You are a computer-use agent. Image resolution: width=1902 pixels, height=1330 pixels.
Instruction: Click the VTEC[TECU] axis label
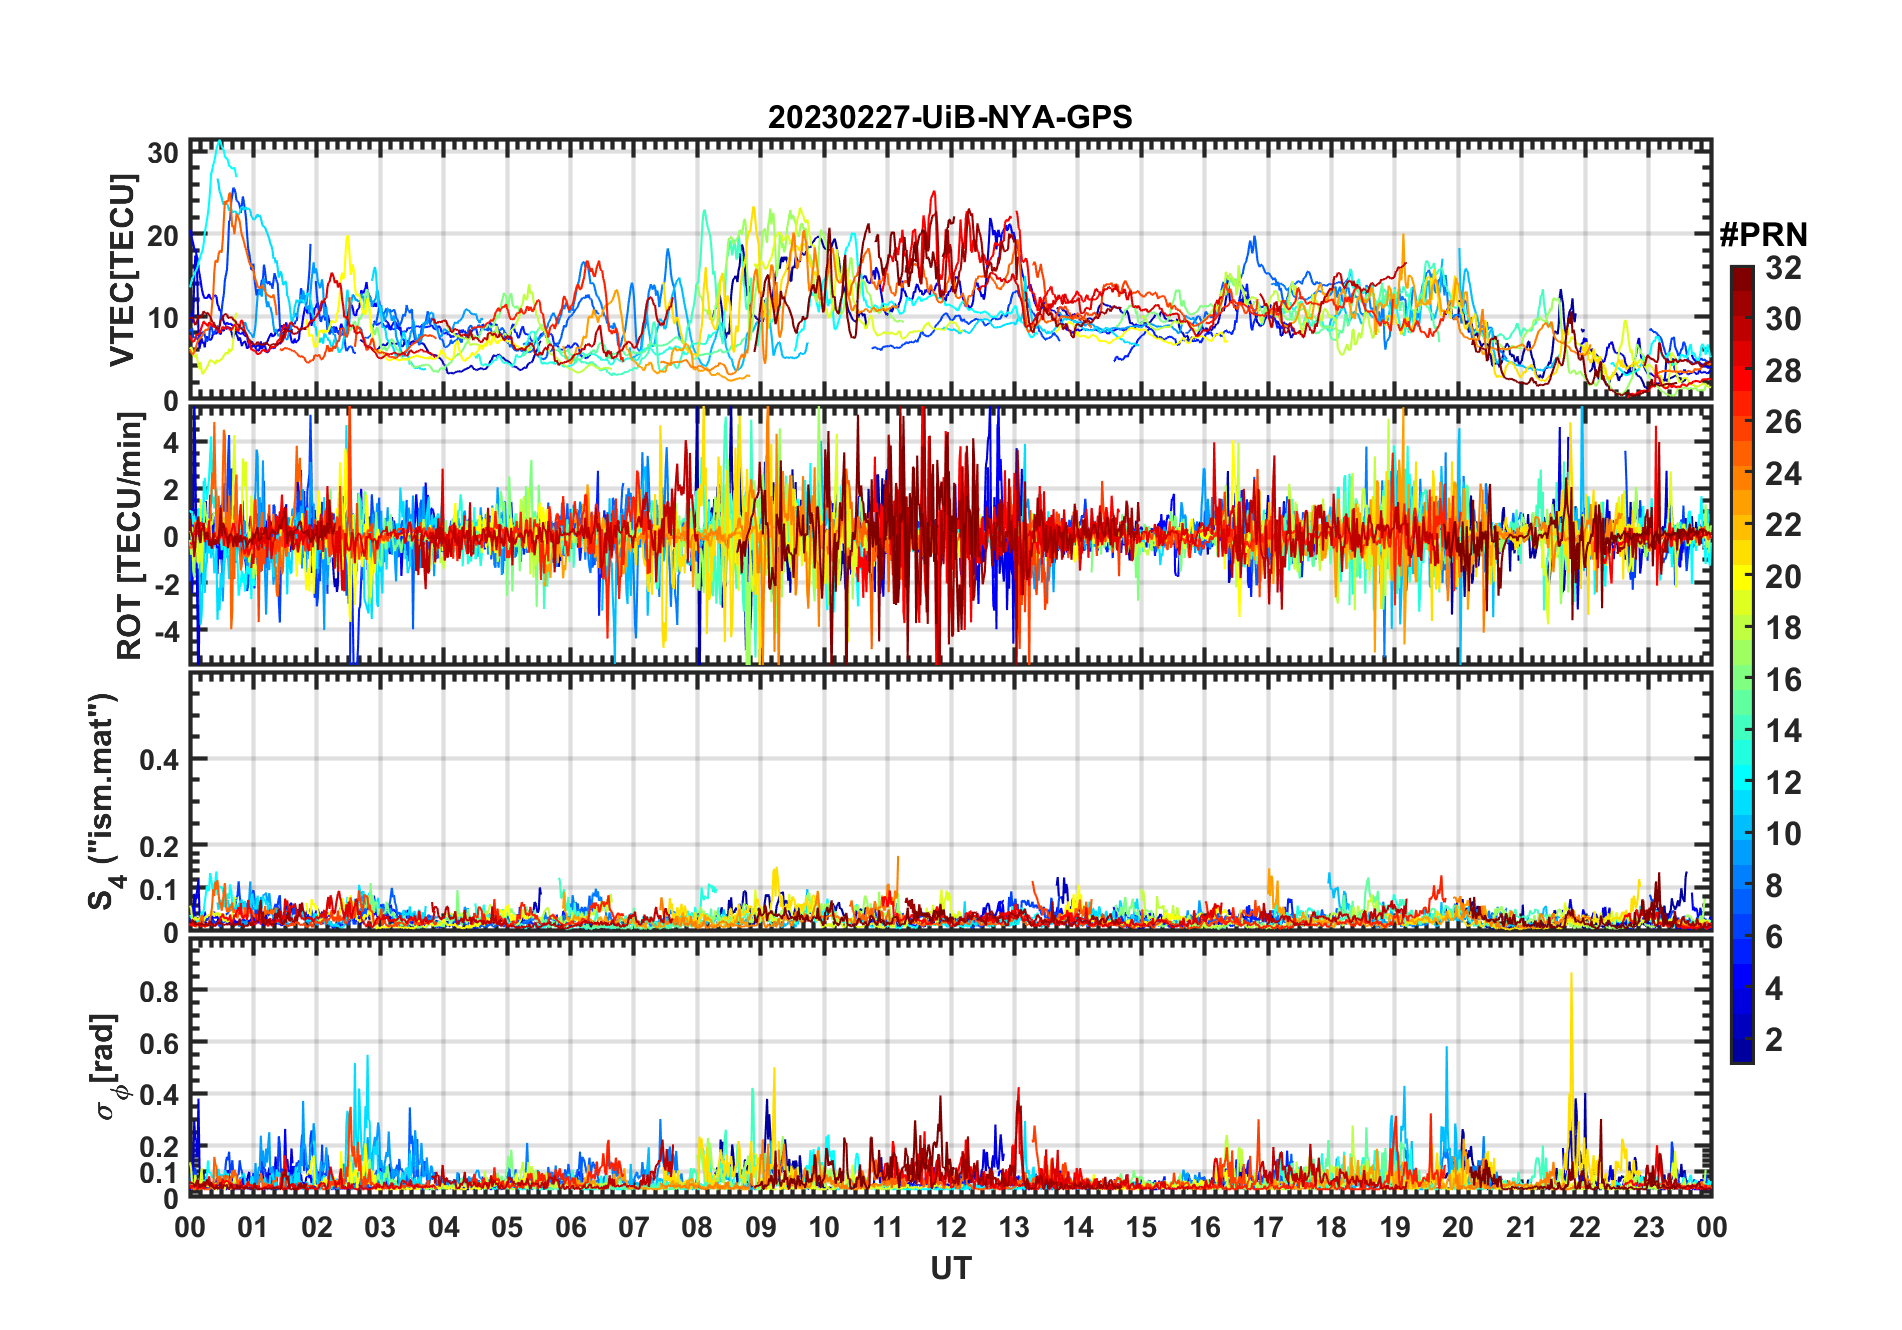pos(122,270)
